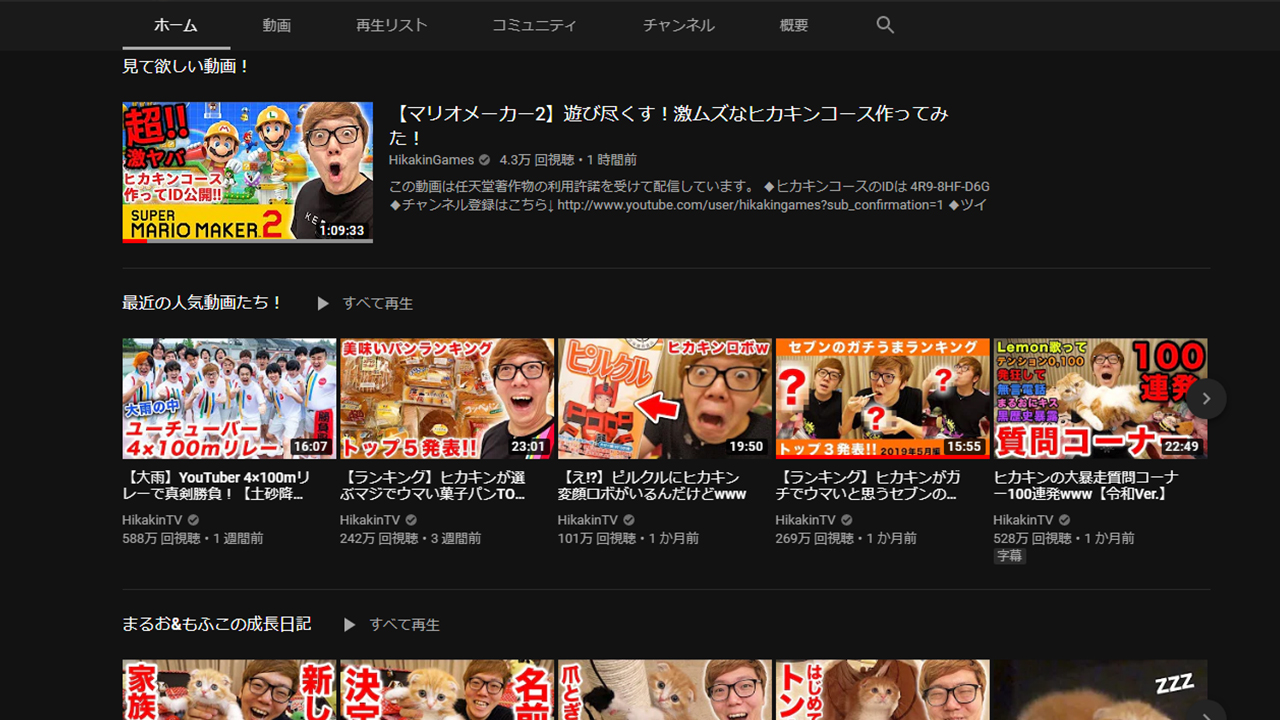Viewport: 1280px width, 720px height.
Task: Open 【大雨】YouTuber 4×100mリレー video title
Action: 216,486
